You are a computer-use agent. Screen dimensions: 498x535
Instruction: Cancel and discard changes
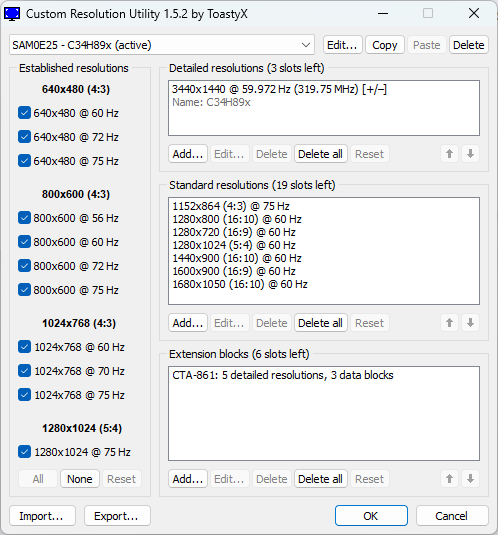pos(452,516)
